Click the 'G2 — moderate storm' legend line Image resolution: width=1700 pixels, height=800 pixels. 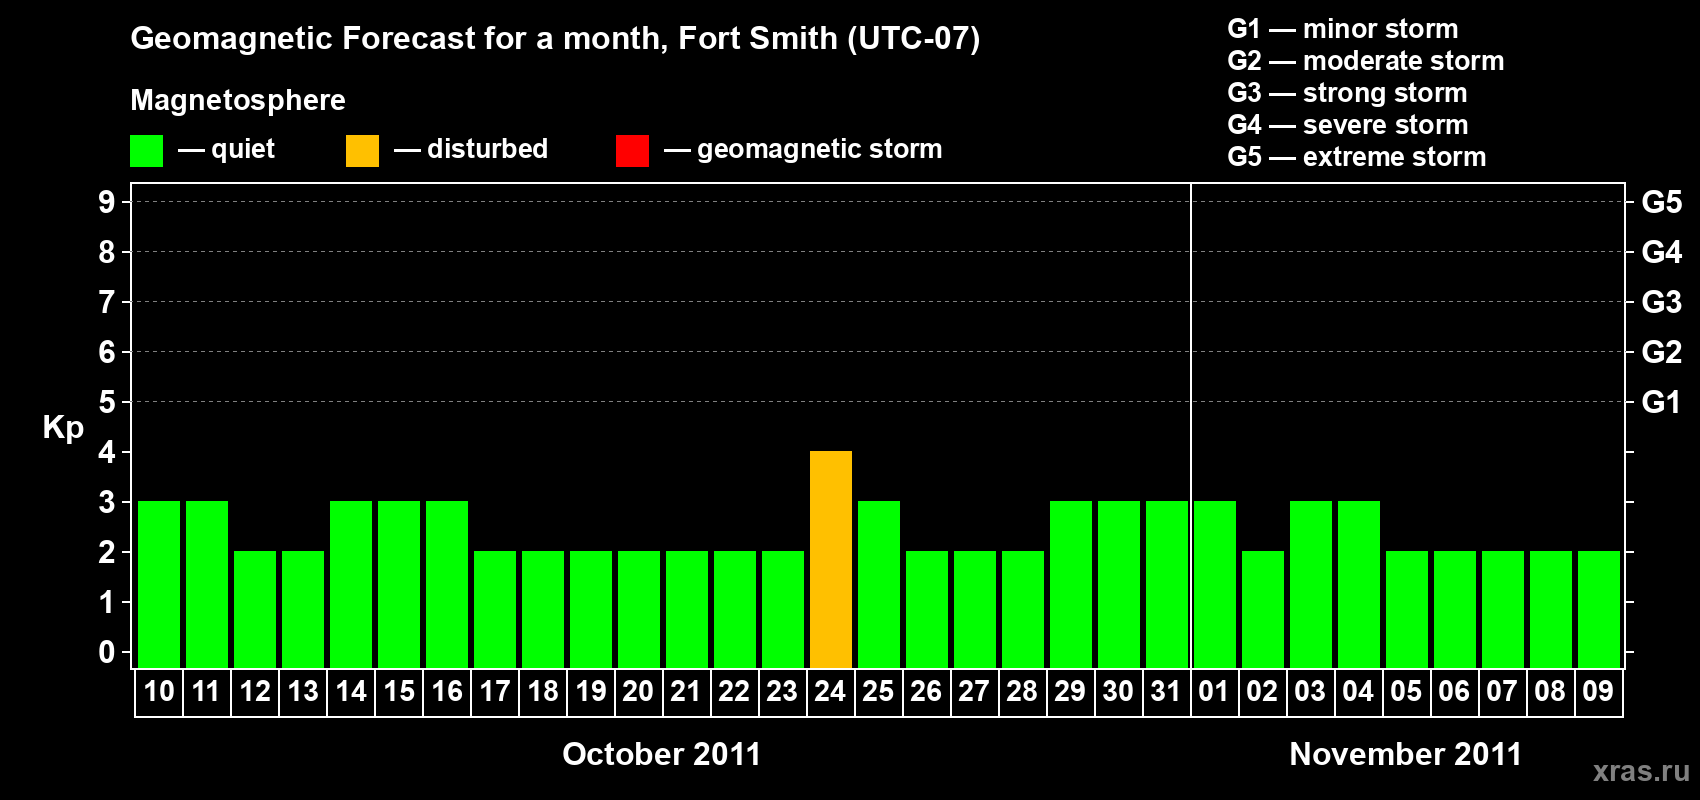tap(1365, 61)
